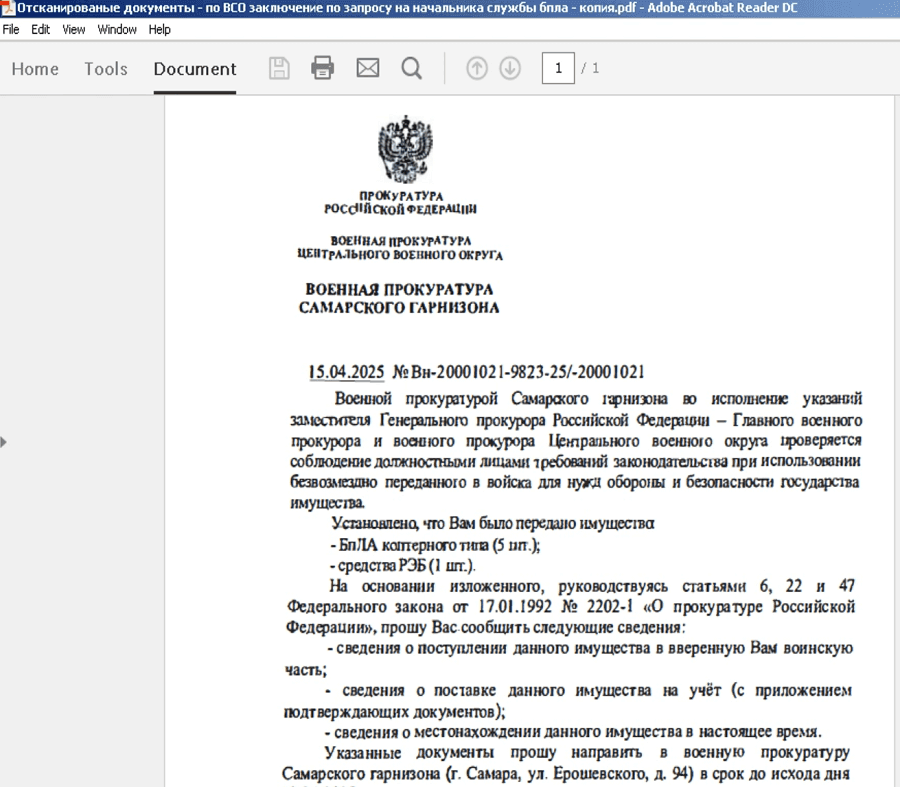Image resolution: width=900 pixels, height=787 pixels.
Task: Expand the left navigation pane arrow
Action: click(4, 440)
